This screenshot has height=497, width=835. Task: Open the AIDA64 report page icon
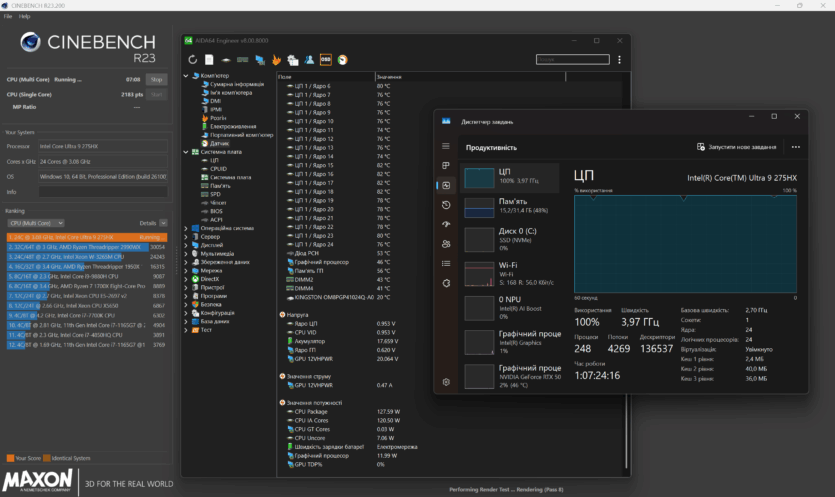point(211,60)
